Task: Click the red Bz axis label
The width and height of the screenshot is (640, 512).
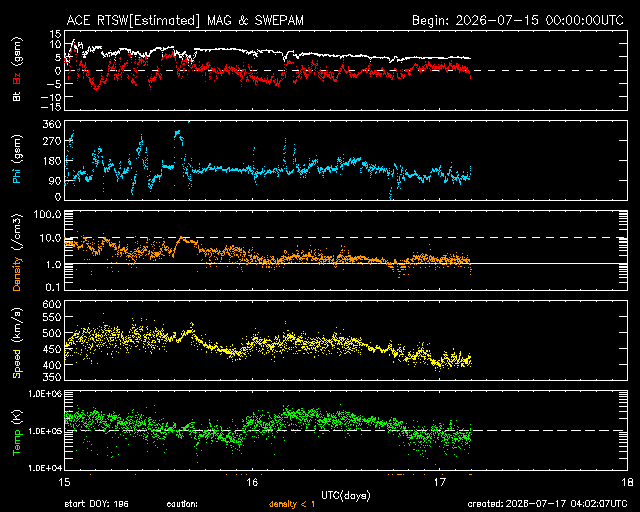Action: click(x=17, y=80)
